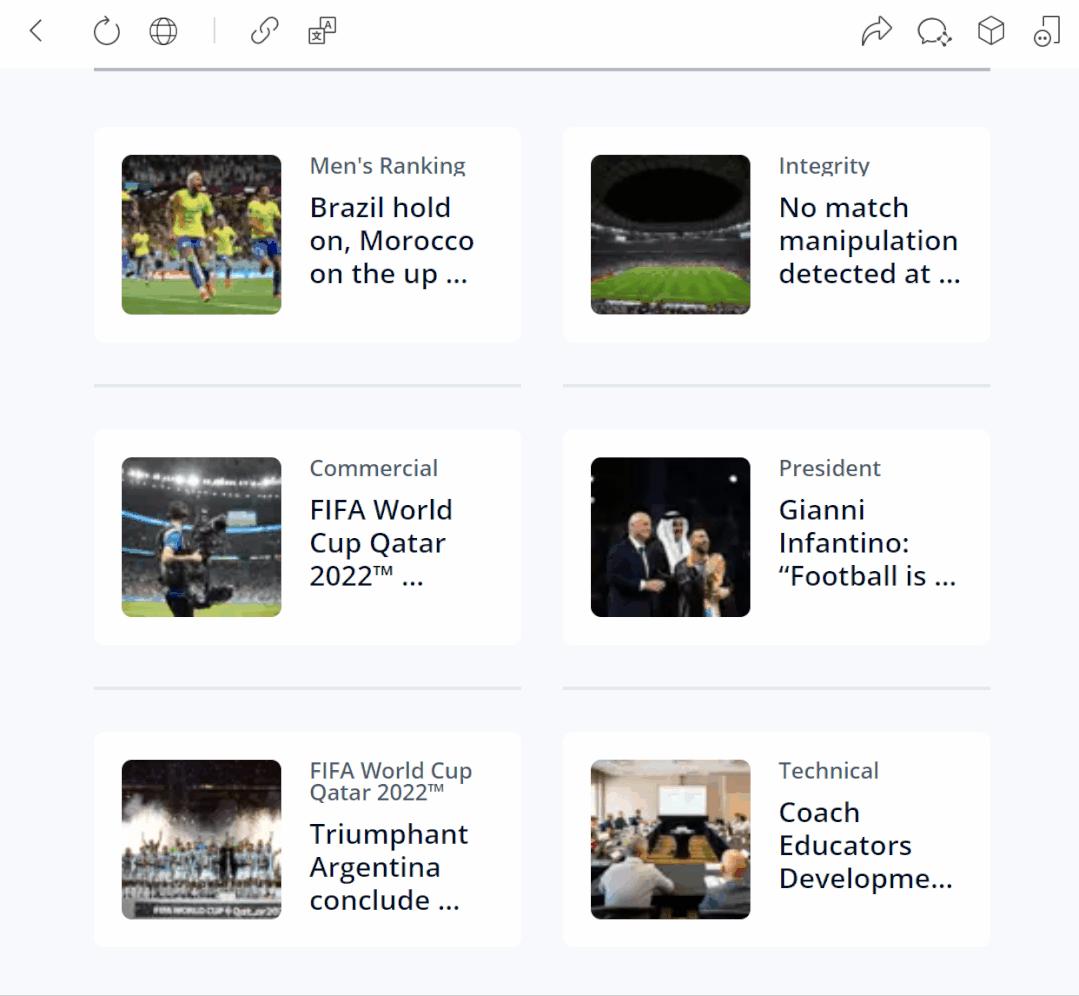Viewport: 1079px width, 996px height.
Task: Select the Commercial category label
Action: coord(374,468)
